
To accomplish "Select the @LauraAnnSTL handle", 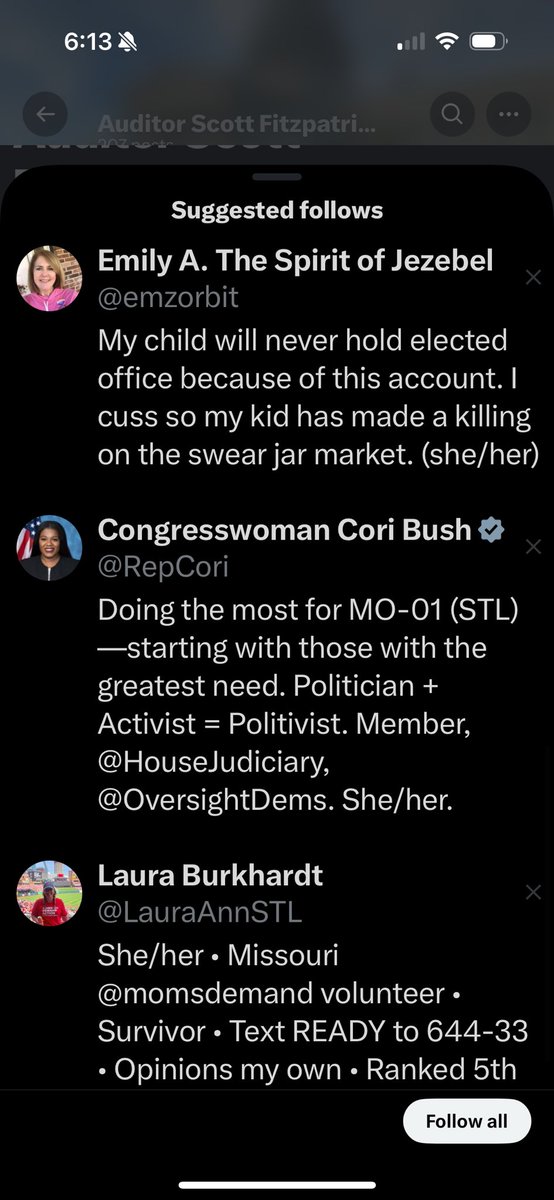I will click(x=199, y=912).
